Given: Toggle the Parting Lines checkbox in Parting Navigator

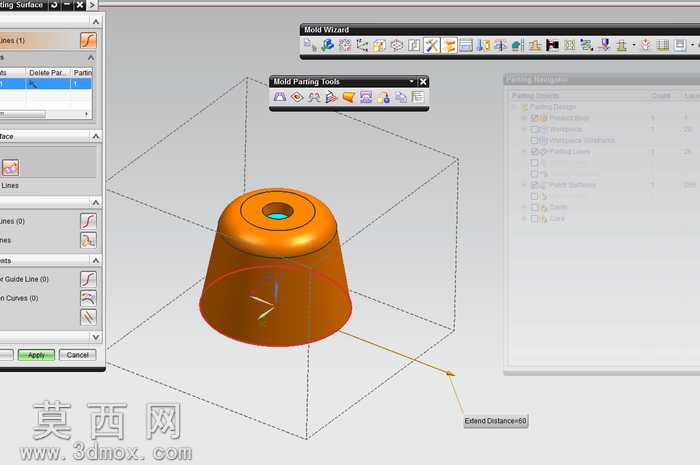Looking at the screenshot, I should (534, 151).
